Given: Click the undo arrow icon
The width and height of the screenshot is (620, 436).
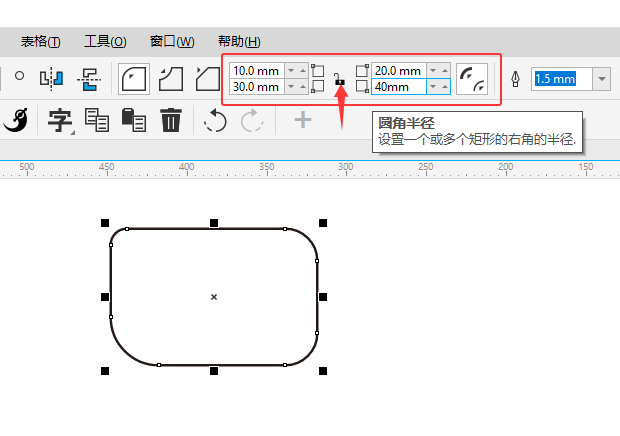Looking at the screenshot, I should (x=215, y=121).
